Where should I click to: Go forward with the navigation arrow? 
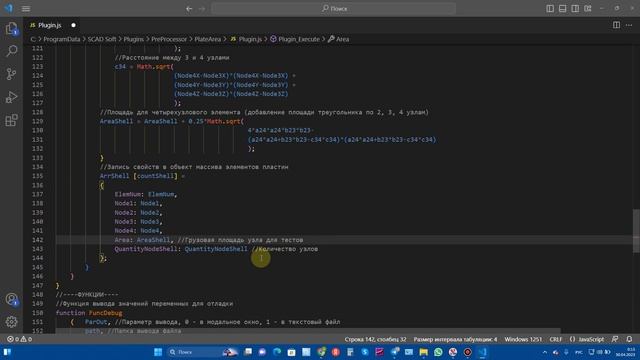click(202, 9)
